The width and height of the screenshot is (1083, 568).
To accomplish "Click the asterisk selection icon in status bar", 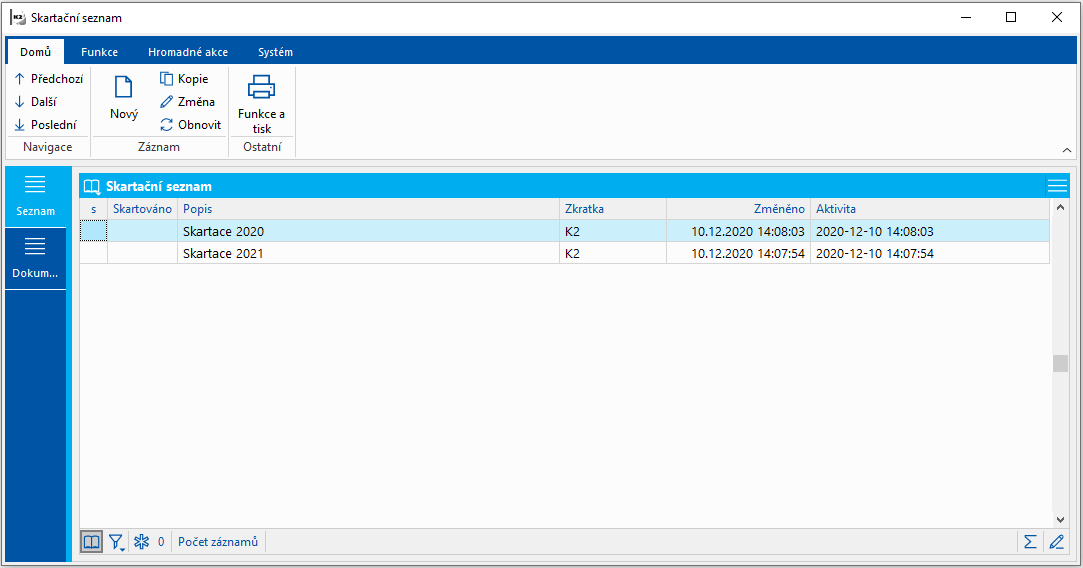I will tap(142, 542).
